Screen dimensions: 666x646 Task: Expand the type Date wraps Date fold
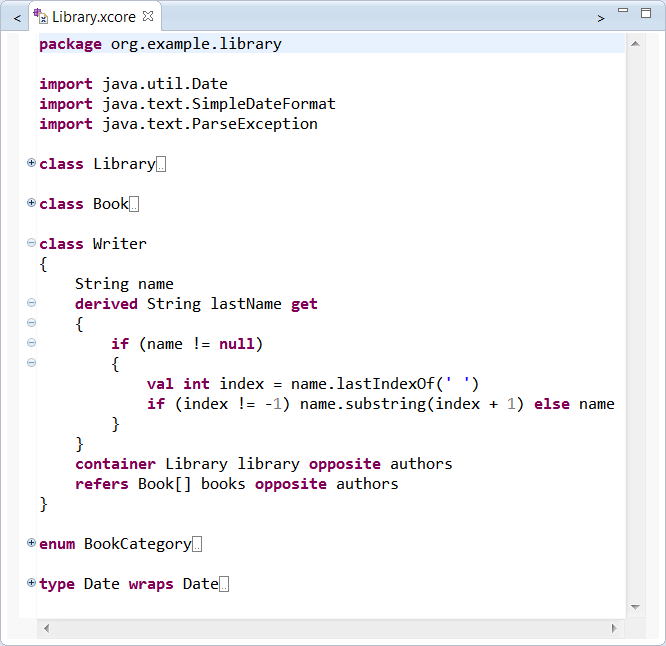click(31, 583)
